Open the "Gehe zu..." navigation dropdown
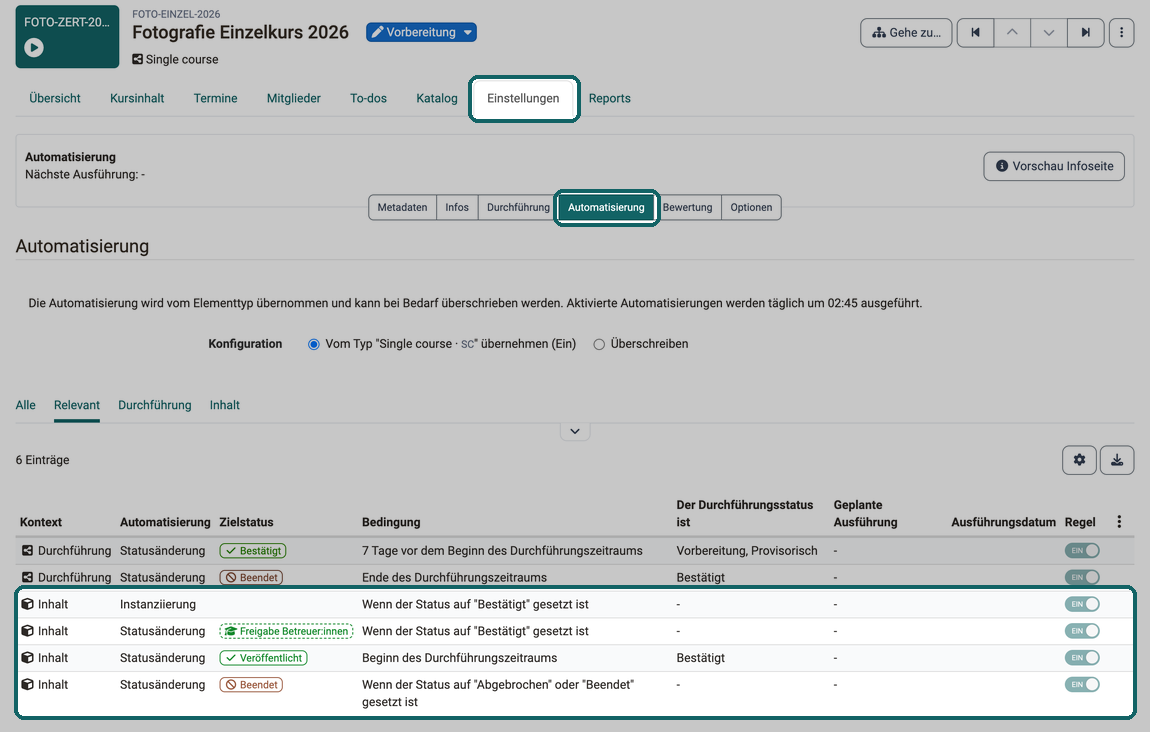Viewport: 1150px width, 732px height. (x=907, y=32)
